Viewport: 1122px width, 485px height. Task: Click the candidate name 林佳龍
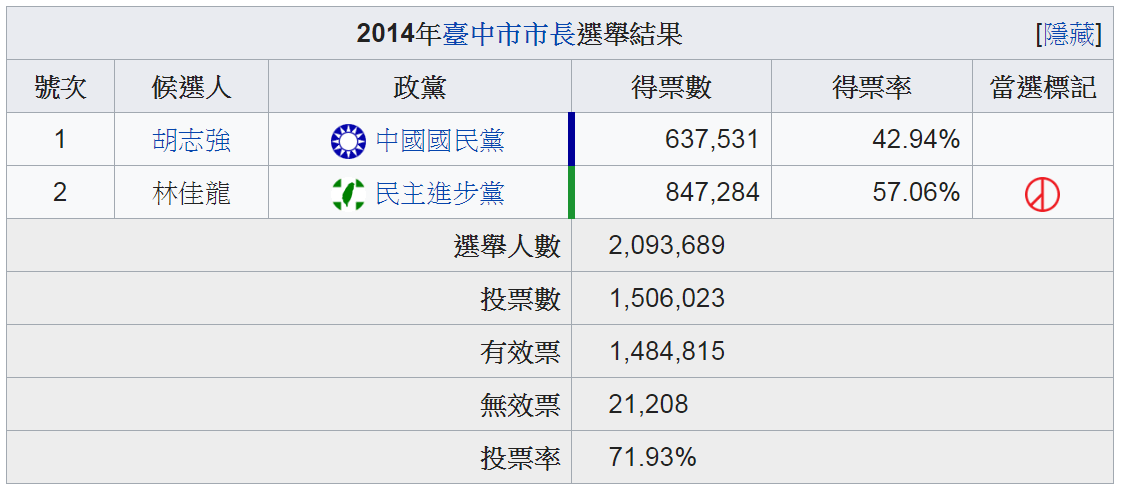[x=191, y=193]
